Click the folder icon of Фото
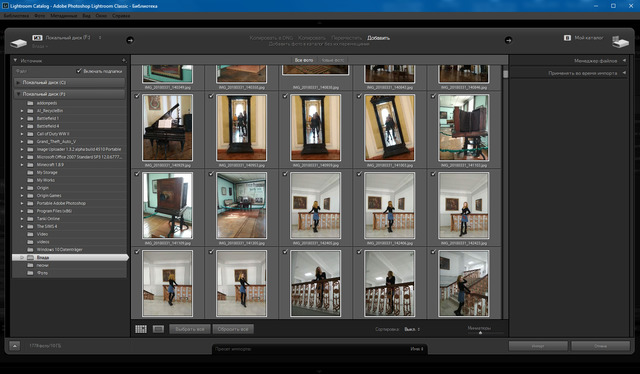640x374 pixels. click(30, 273)
